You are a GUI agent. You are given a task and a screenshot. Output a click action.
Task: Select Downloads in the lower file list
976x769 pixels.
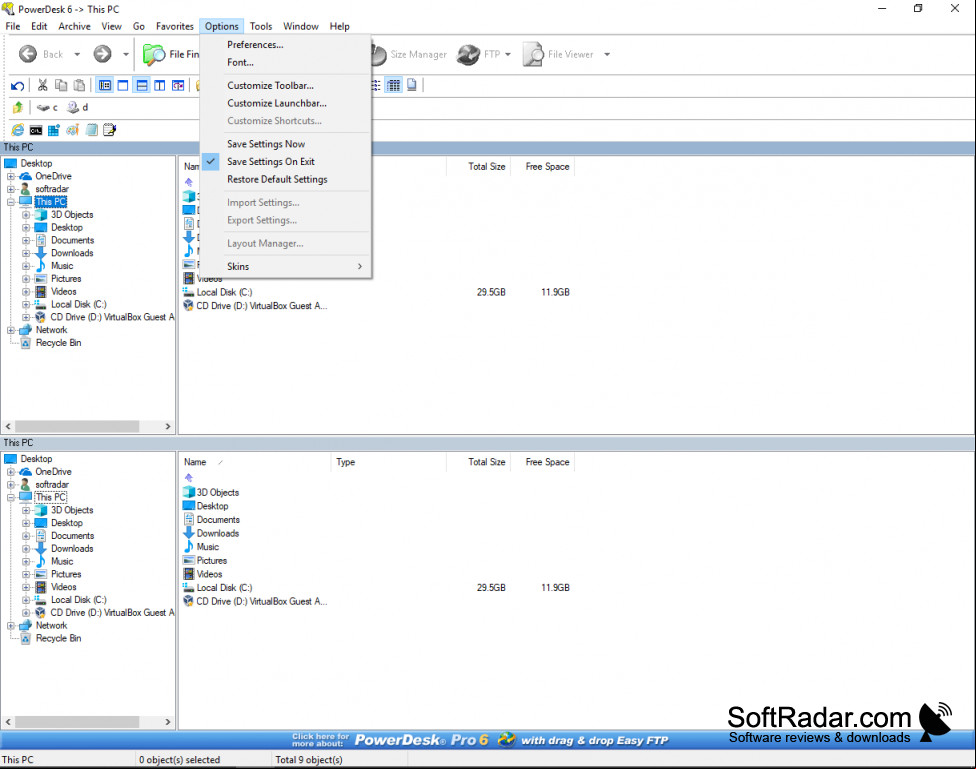[218, 533]
